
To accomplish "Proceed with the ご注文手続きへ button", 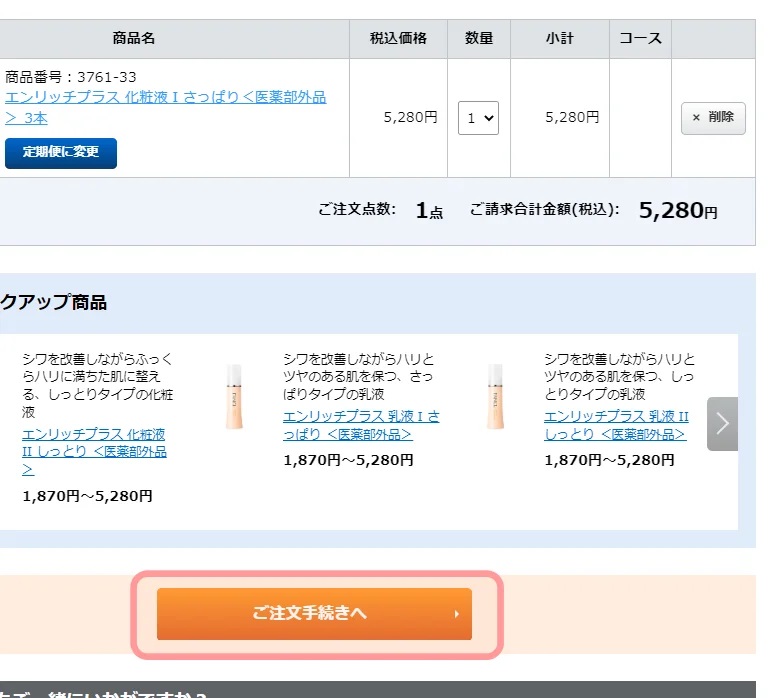I will (x=314, y=614).
